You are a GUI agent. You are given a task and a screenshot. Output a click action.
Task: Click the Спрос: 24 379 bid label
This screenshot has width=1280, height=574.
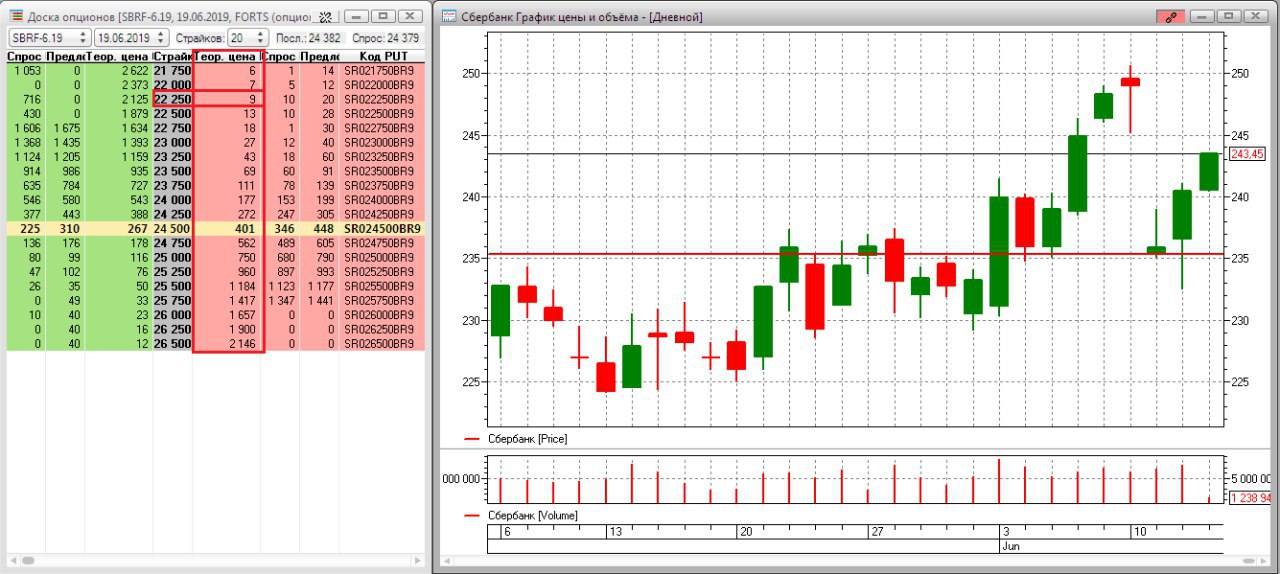[385, 38]
